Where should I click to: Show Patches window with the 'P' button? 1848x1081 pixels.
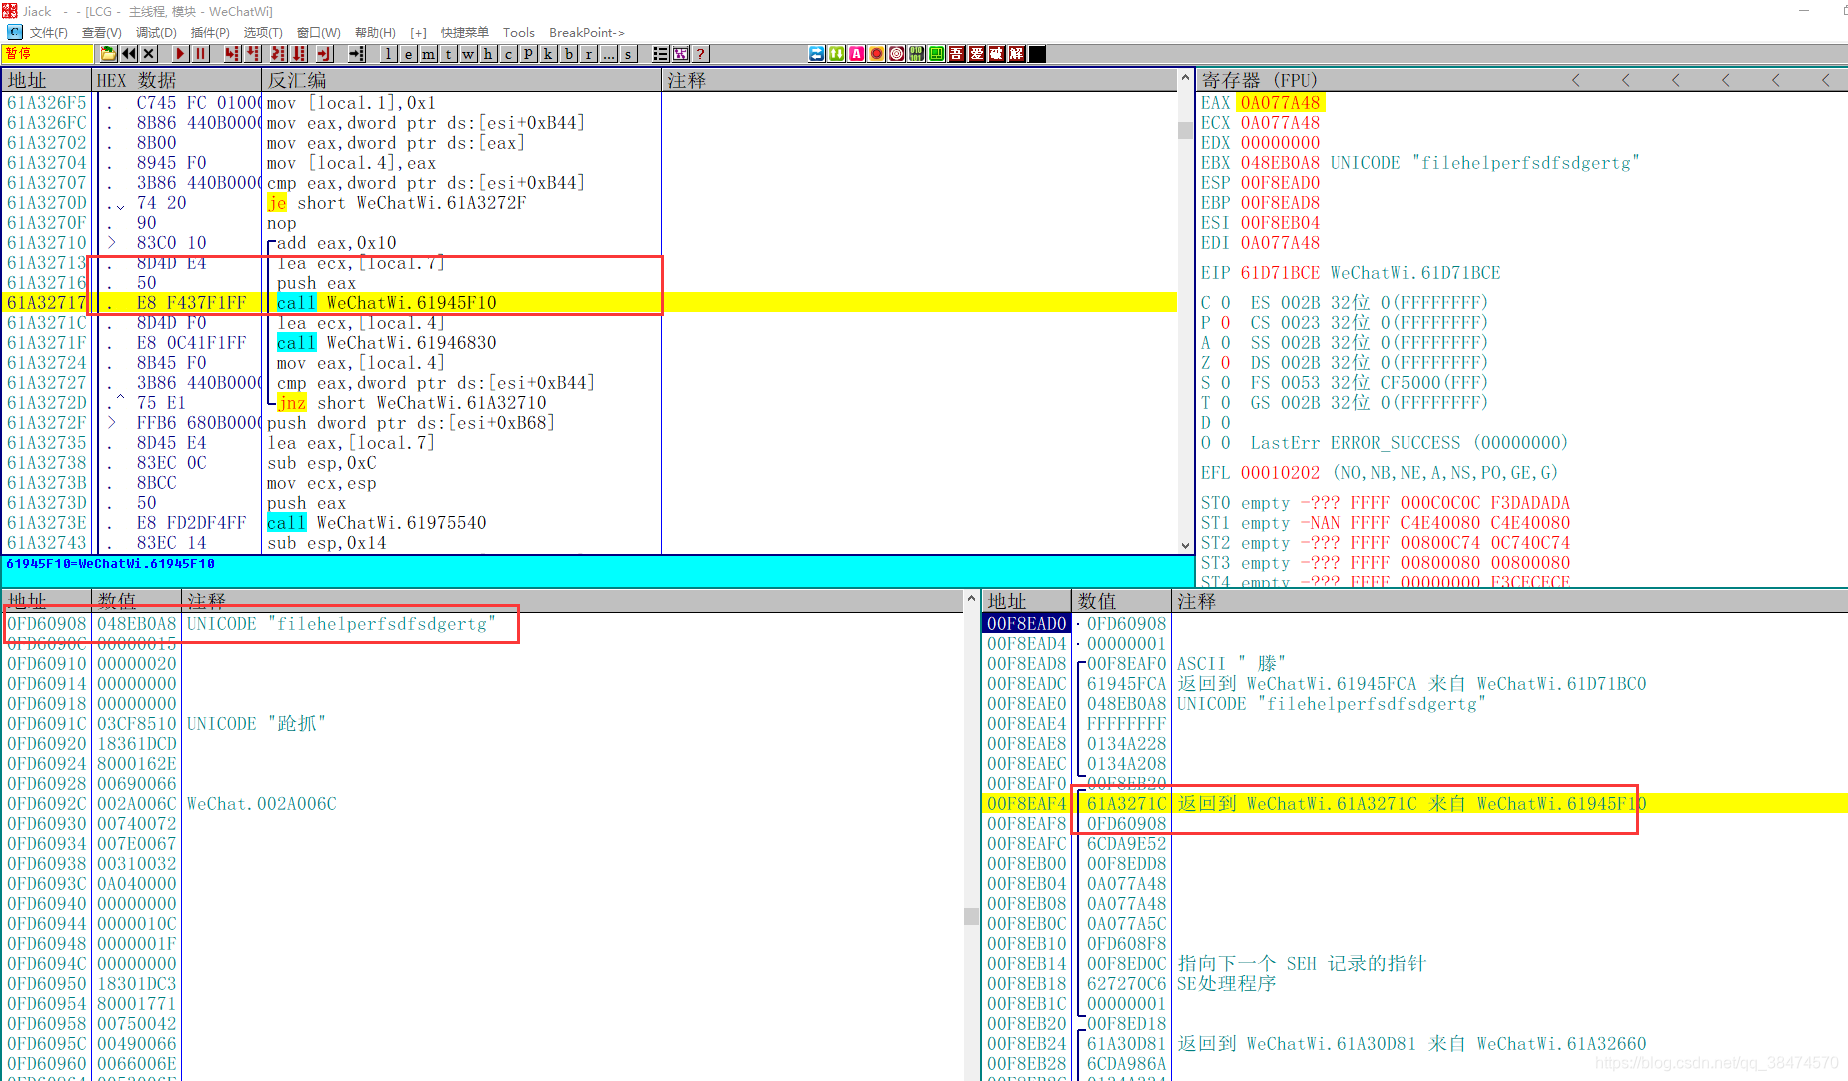[x=528, y=54]
